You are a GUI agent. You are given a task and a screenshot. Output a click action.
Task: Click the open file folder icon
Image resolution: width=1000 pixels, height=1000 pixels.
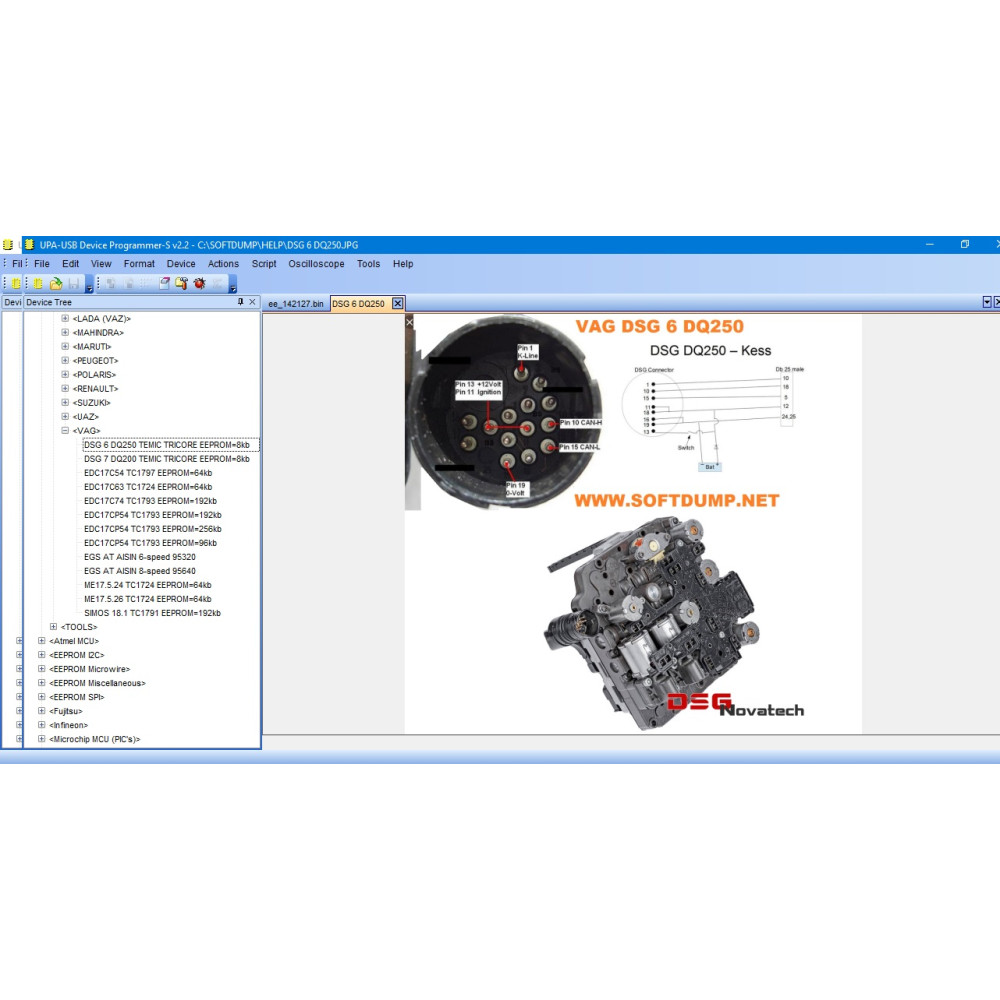pyautogui.click(x=56, y=283)
